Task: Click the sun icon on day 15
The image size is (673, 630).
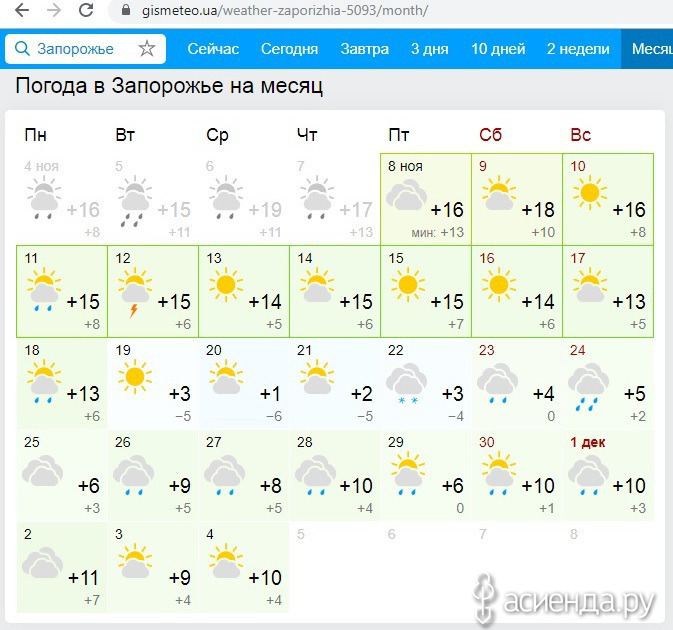Action: 408,284
